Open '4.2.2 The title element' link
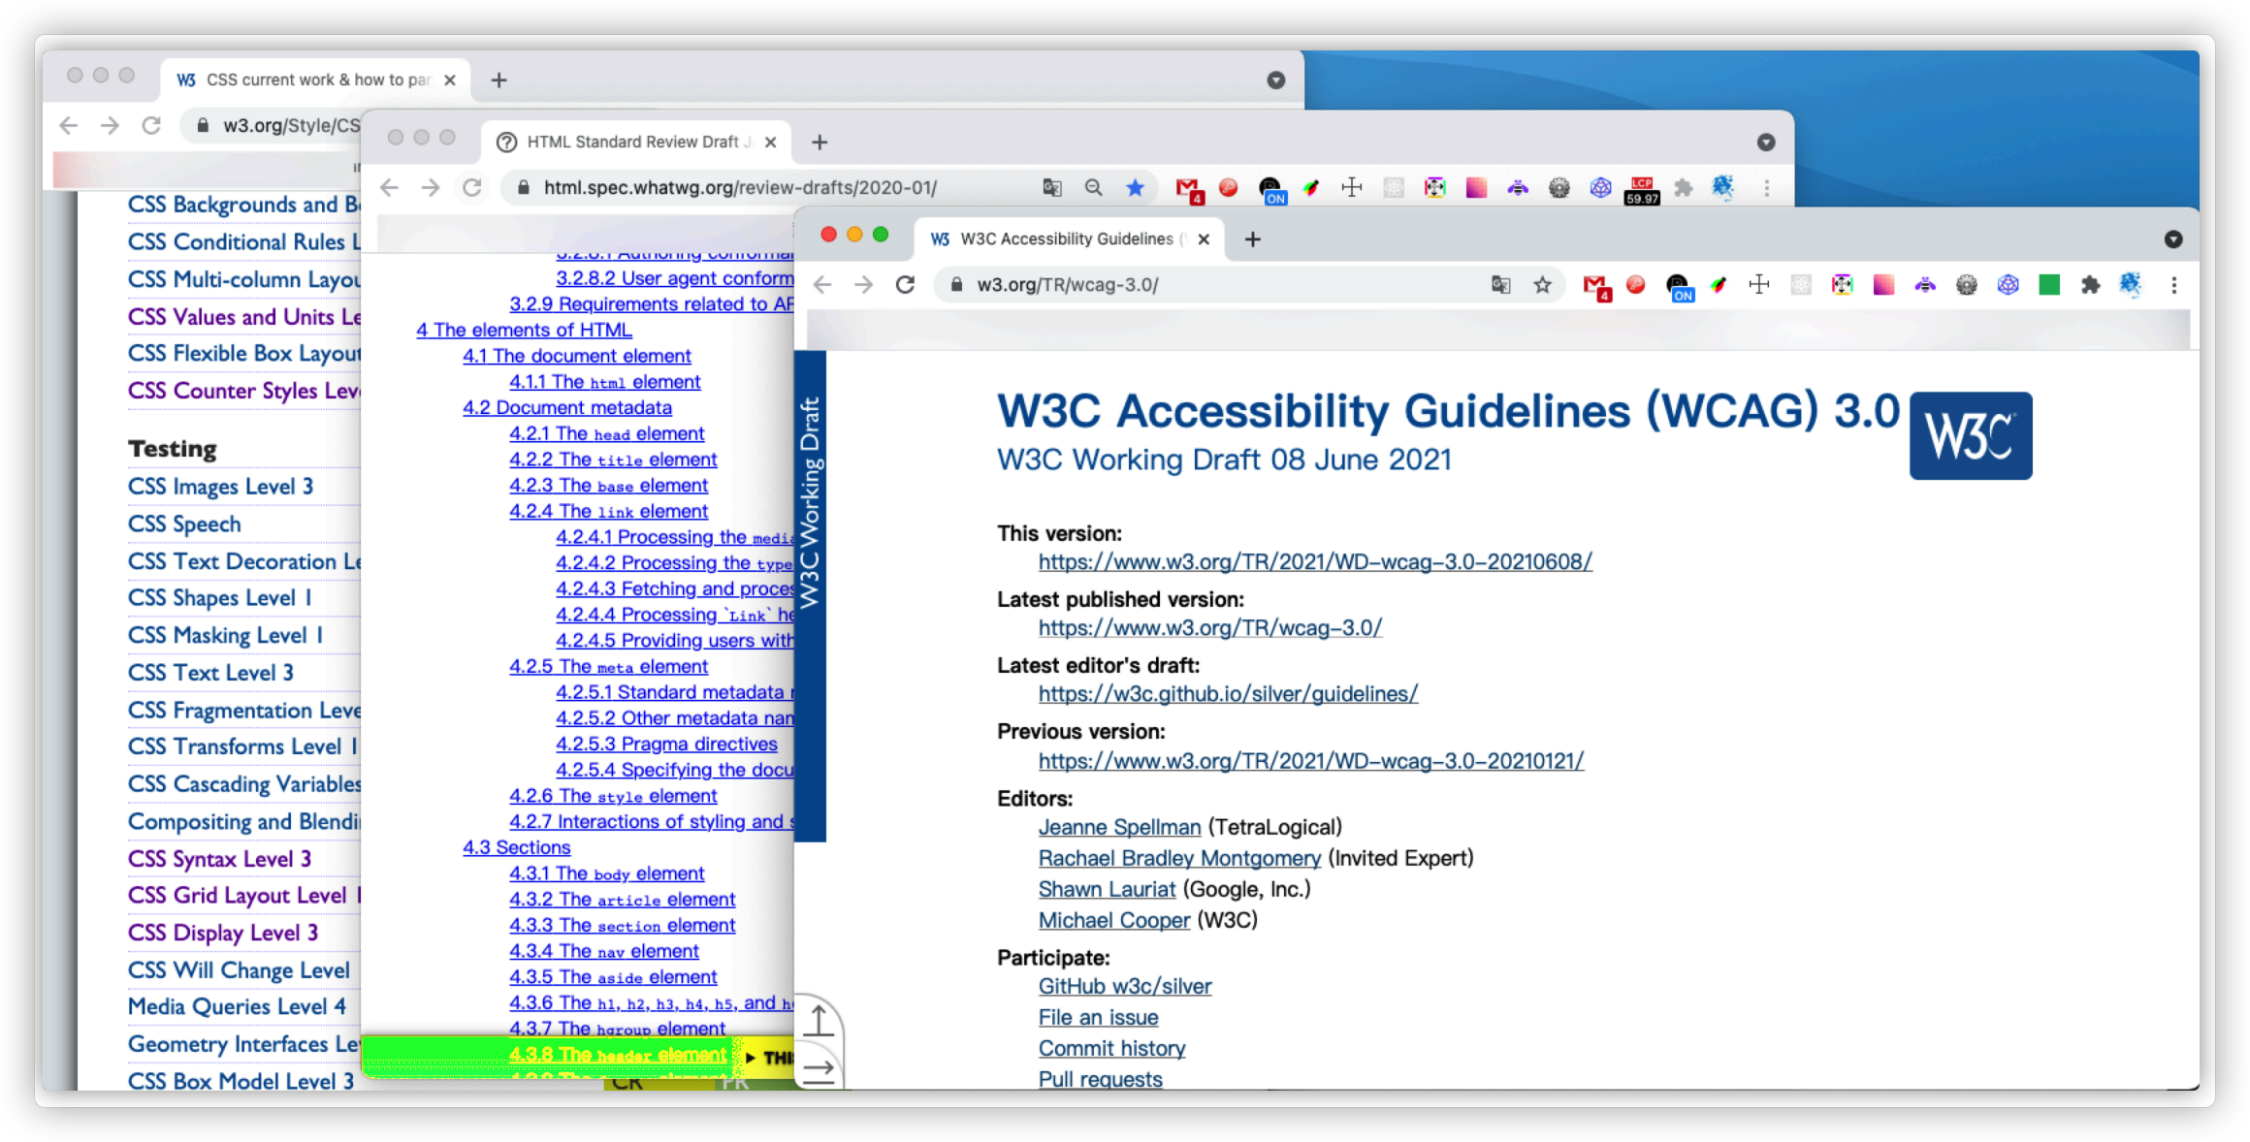This screenshot has height=1142, width=2250. click(x=613, y=460)
